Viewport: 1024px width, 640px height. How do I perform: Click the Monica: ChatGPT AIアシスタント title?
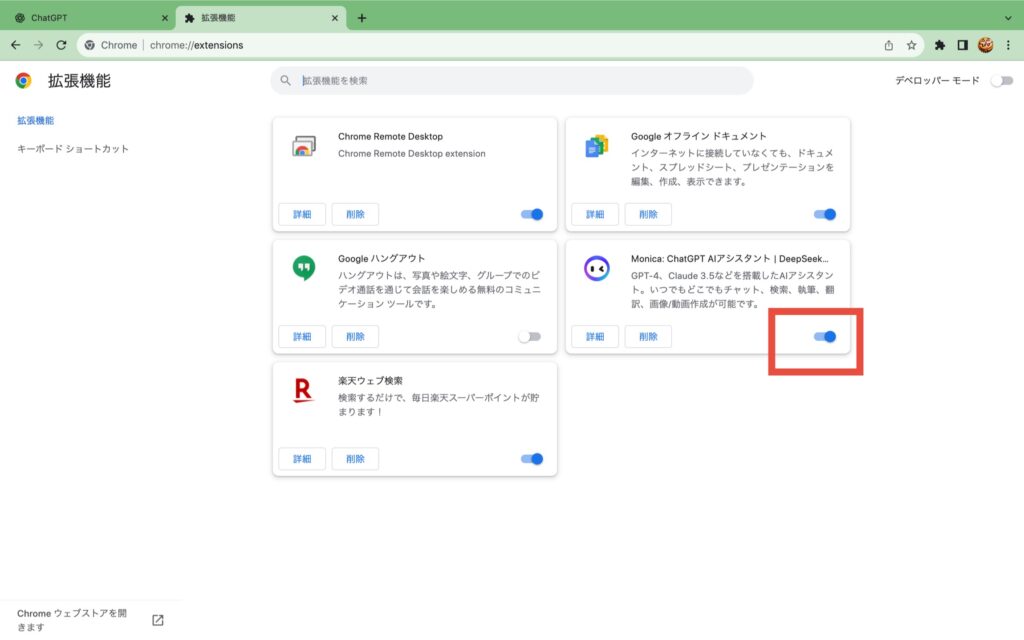pos(729,259)
